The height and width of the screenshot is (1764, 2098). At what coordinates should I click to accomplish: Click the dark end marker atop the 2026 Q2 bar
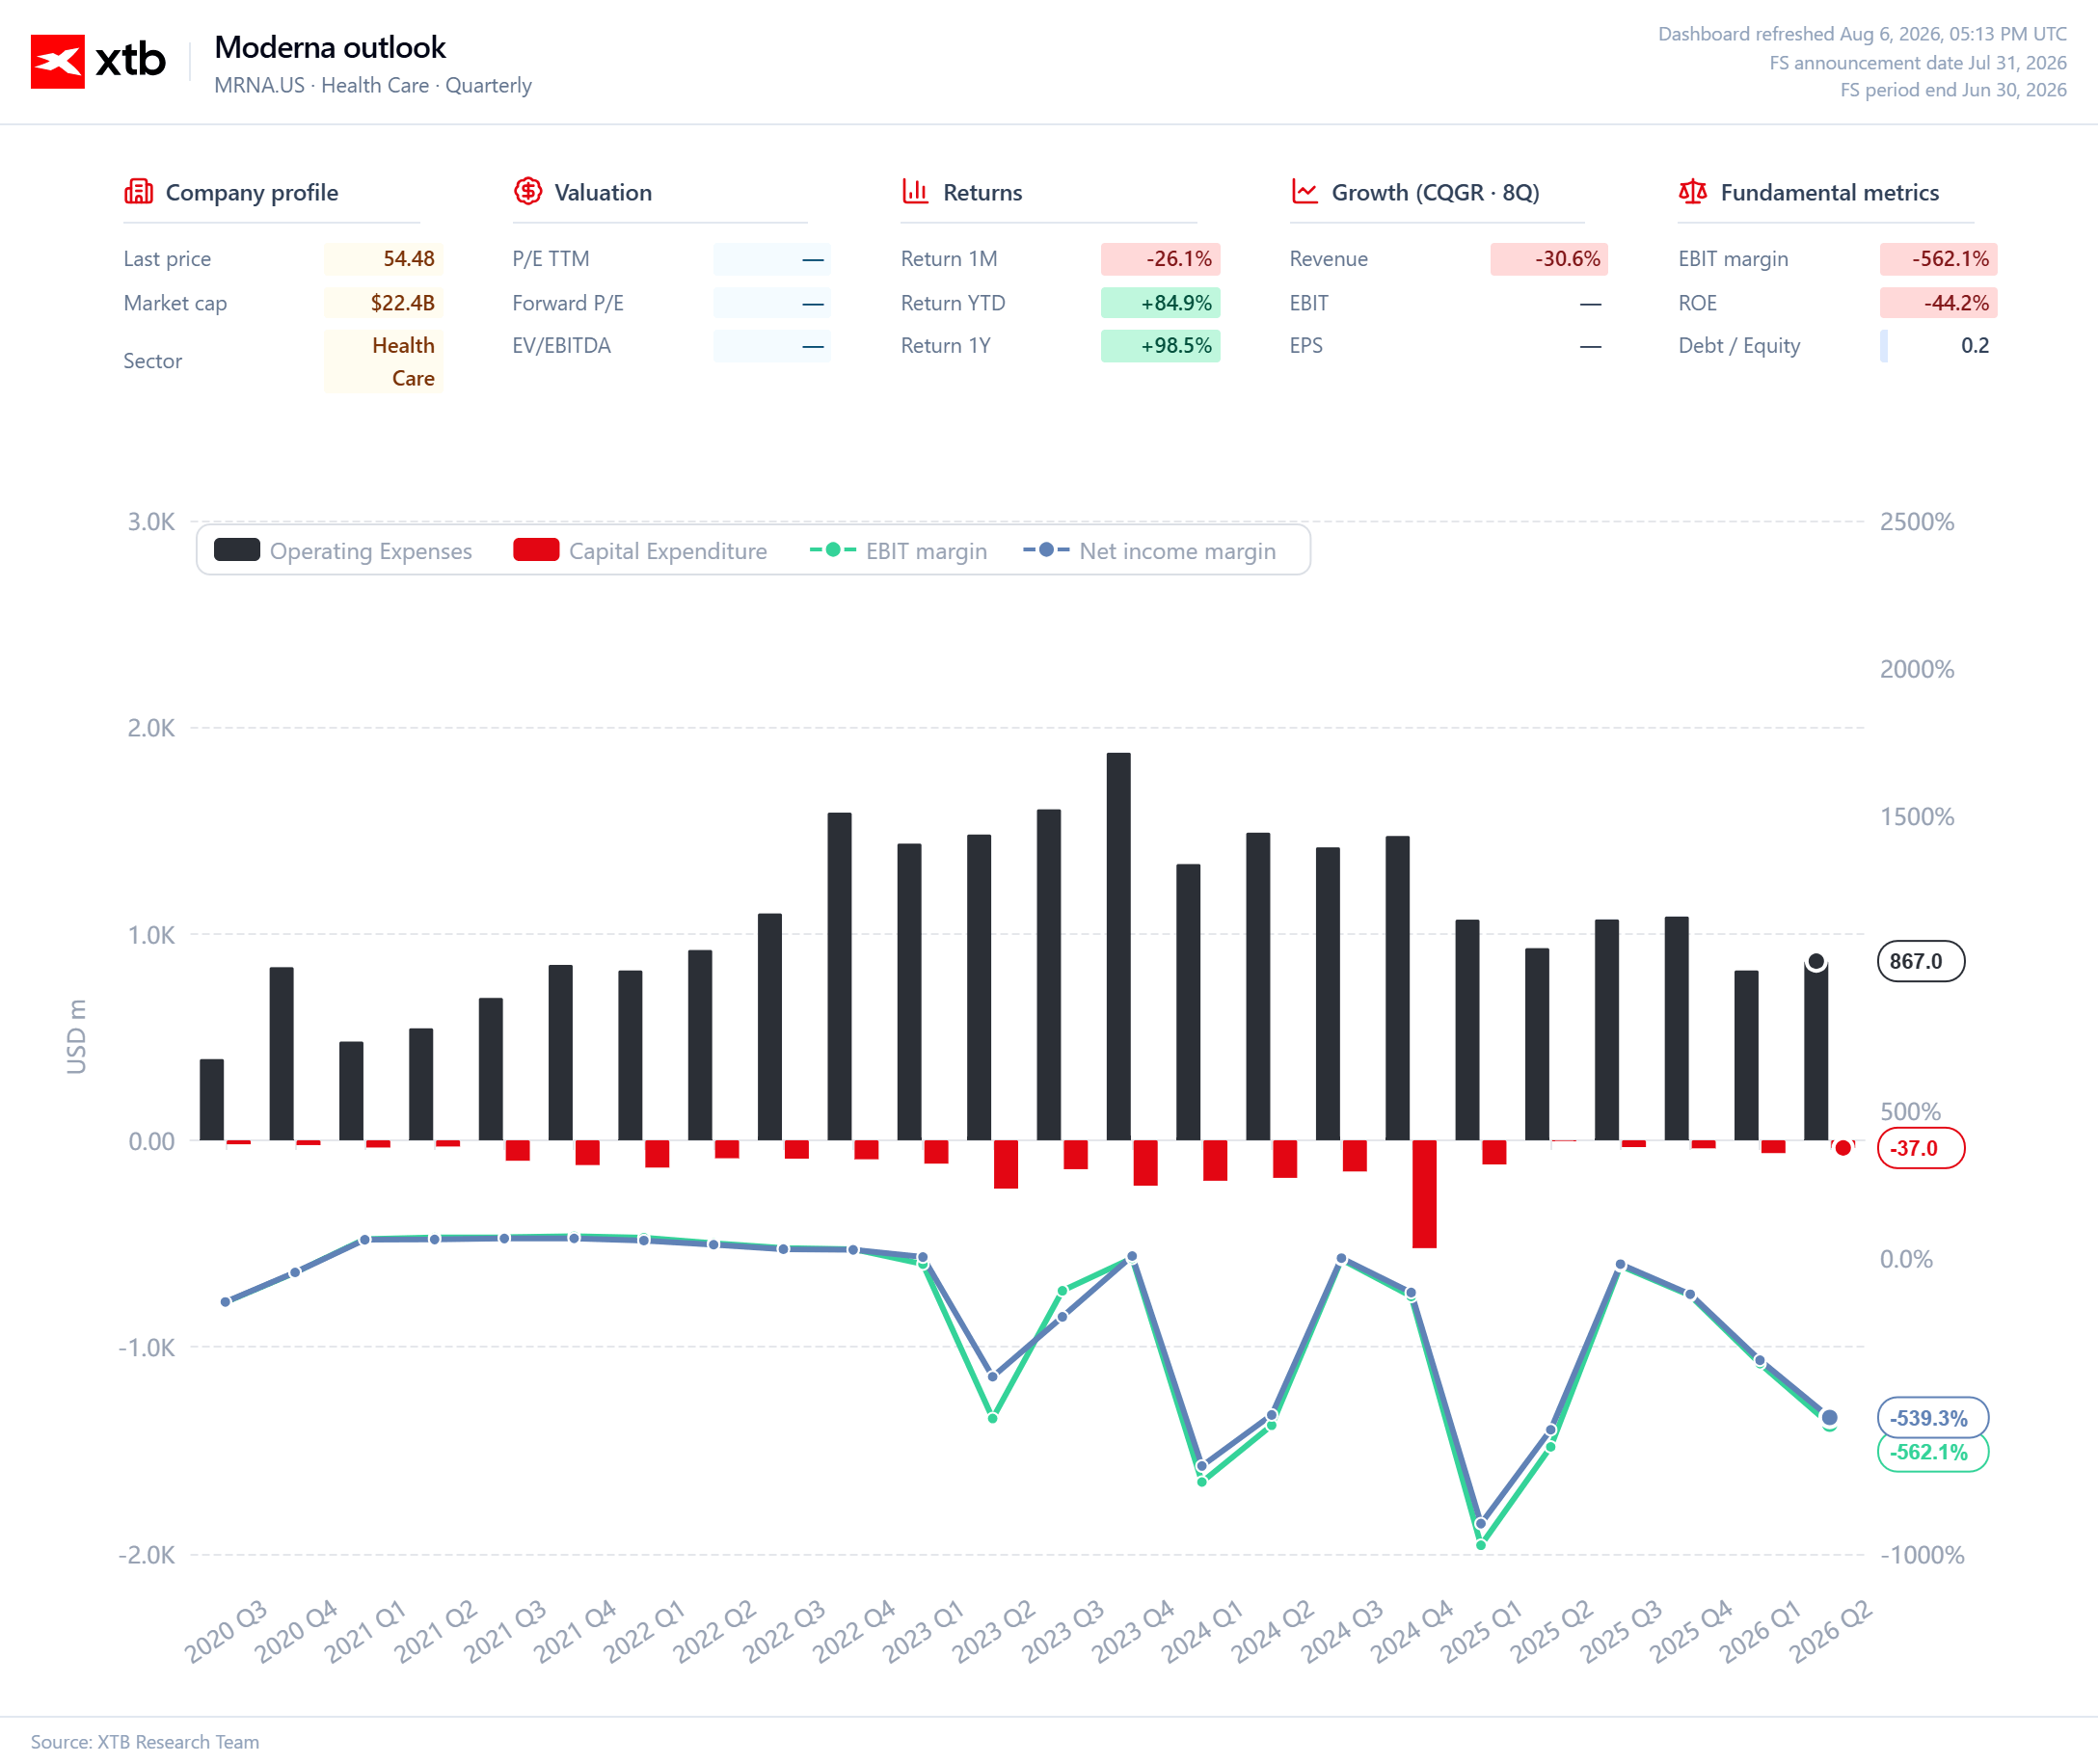coord(1816,962)
